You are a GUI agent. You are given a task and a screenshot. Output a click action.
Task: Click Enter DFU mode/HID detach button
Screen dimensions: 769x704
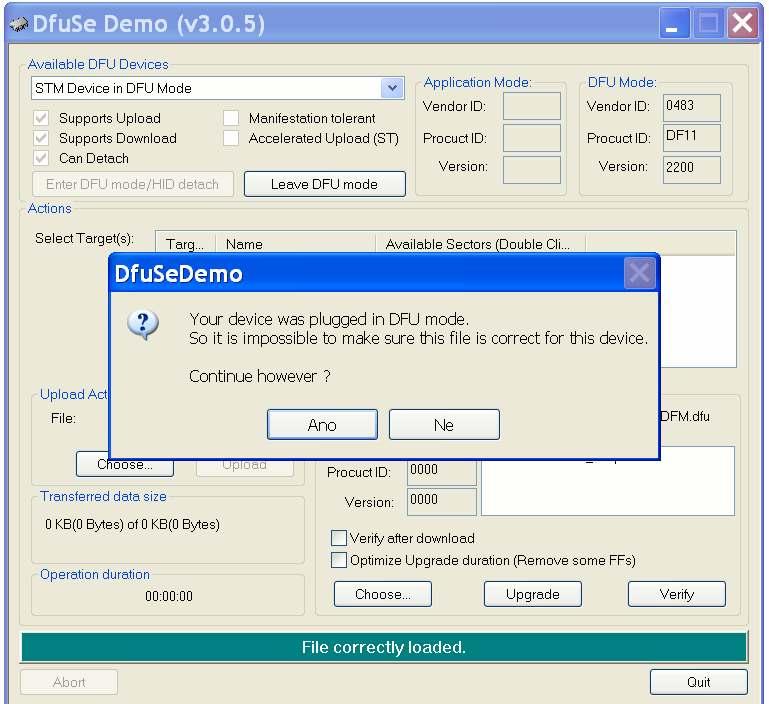pos(133,184)
